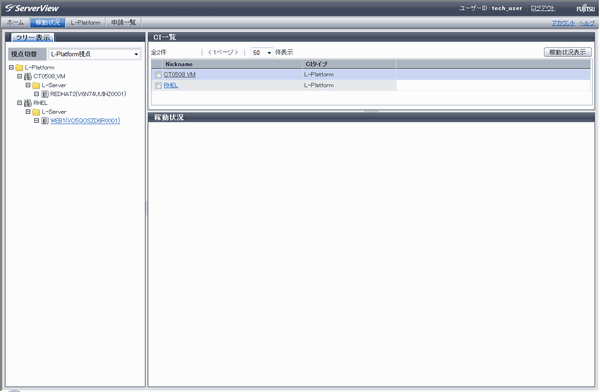Open the L-Platform視点 view dropdown
Screen dimensions: 600x392
95,54
